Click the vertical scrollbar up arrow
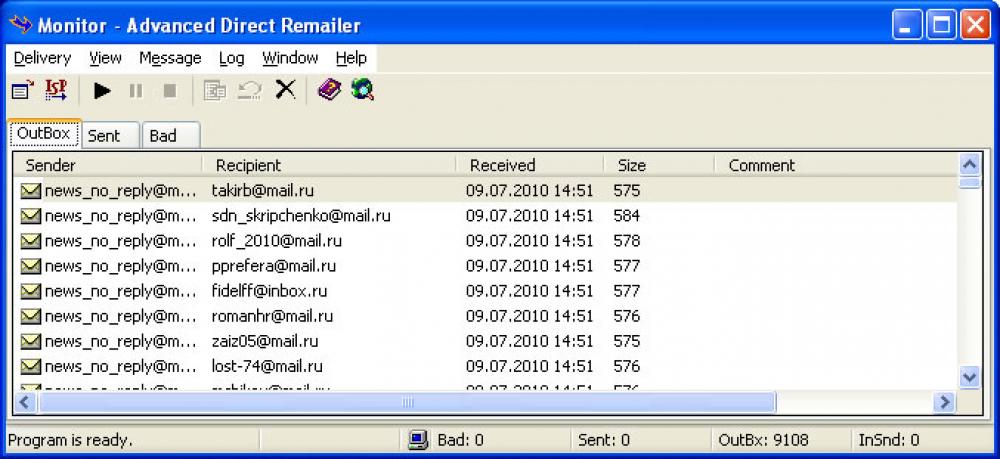This screenshot has height=459, width=1000. coord(970,166)
